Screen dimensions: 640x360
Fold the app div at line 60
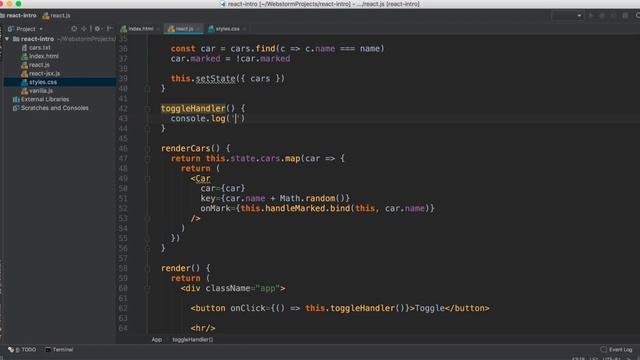click(147, 288)
